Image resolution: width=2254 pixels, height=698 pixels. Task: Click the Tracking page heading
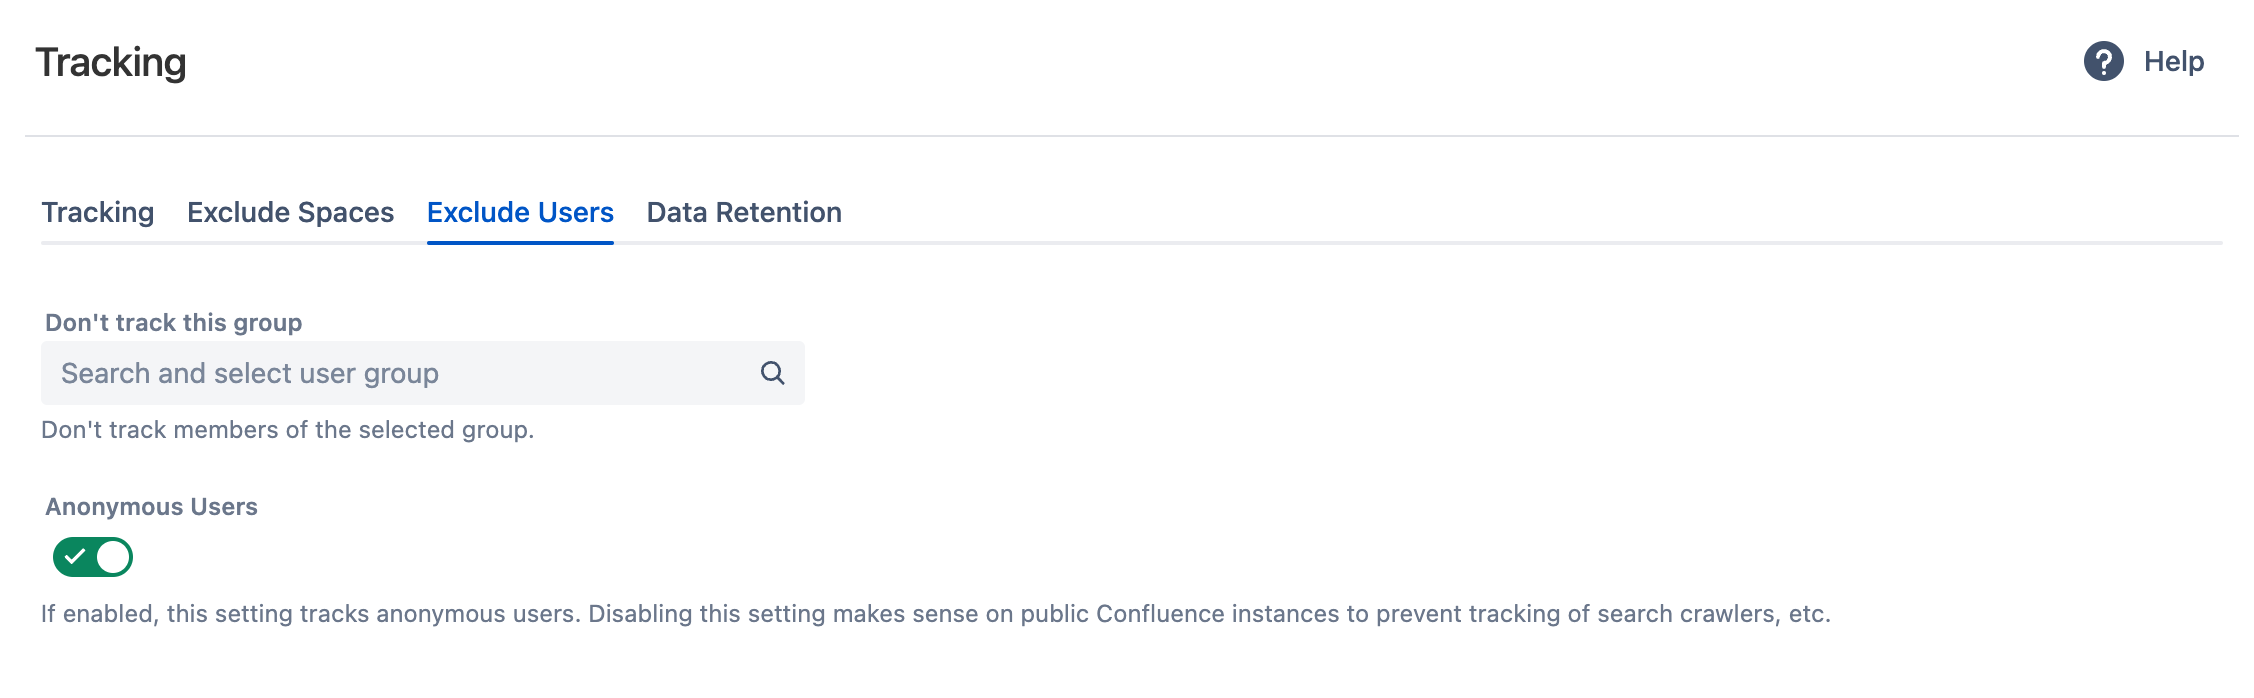[111, 62]
